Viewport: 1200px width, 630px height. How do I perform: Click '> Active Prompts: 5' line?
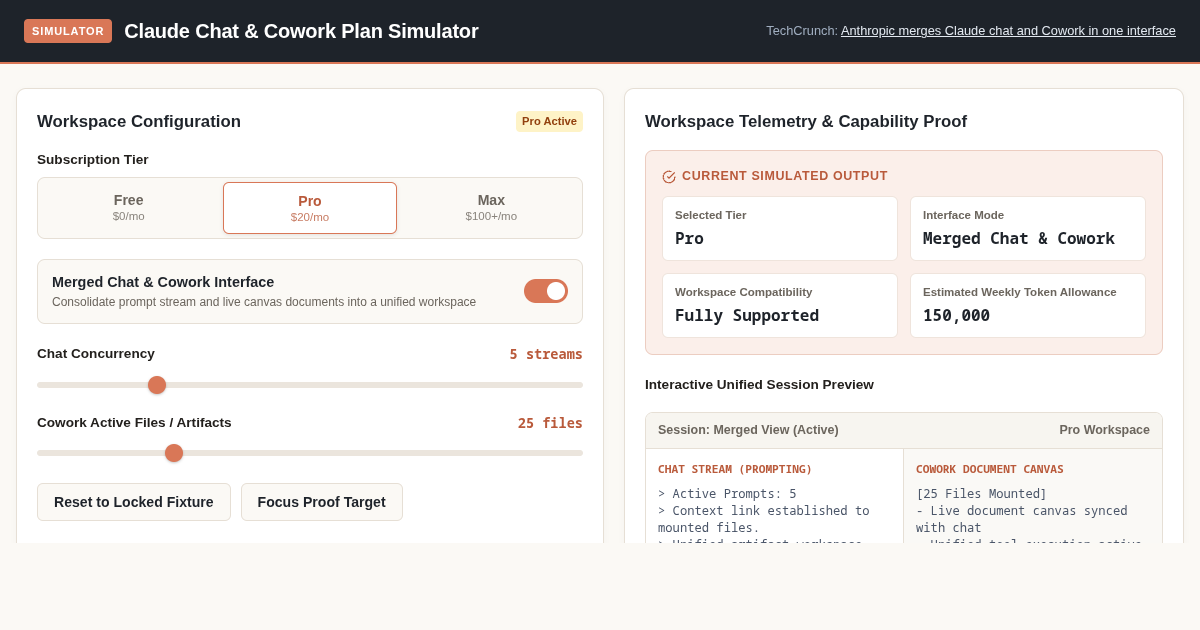(727, 494)
